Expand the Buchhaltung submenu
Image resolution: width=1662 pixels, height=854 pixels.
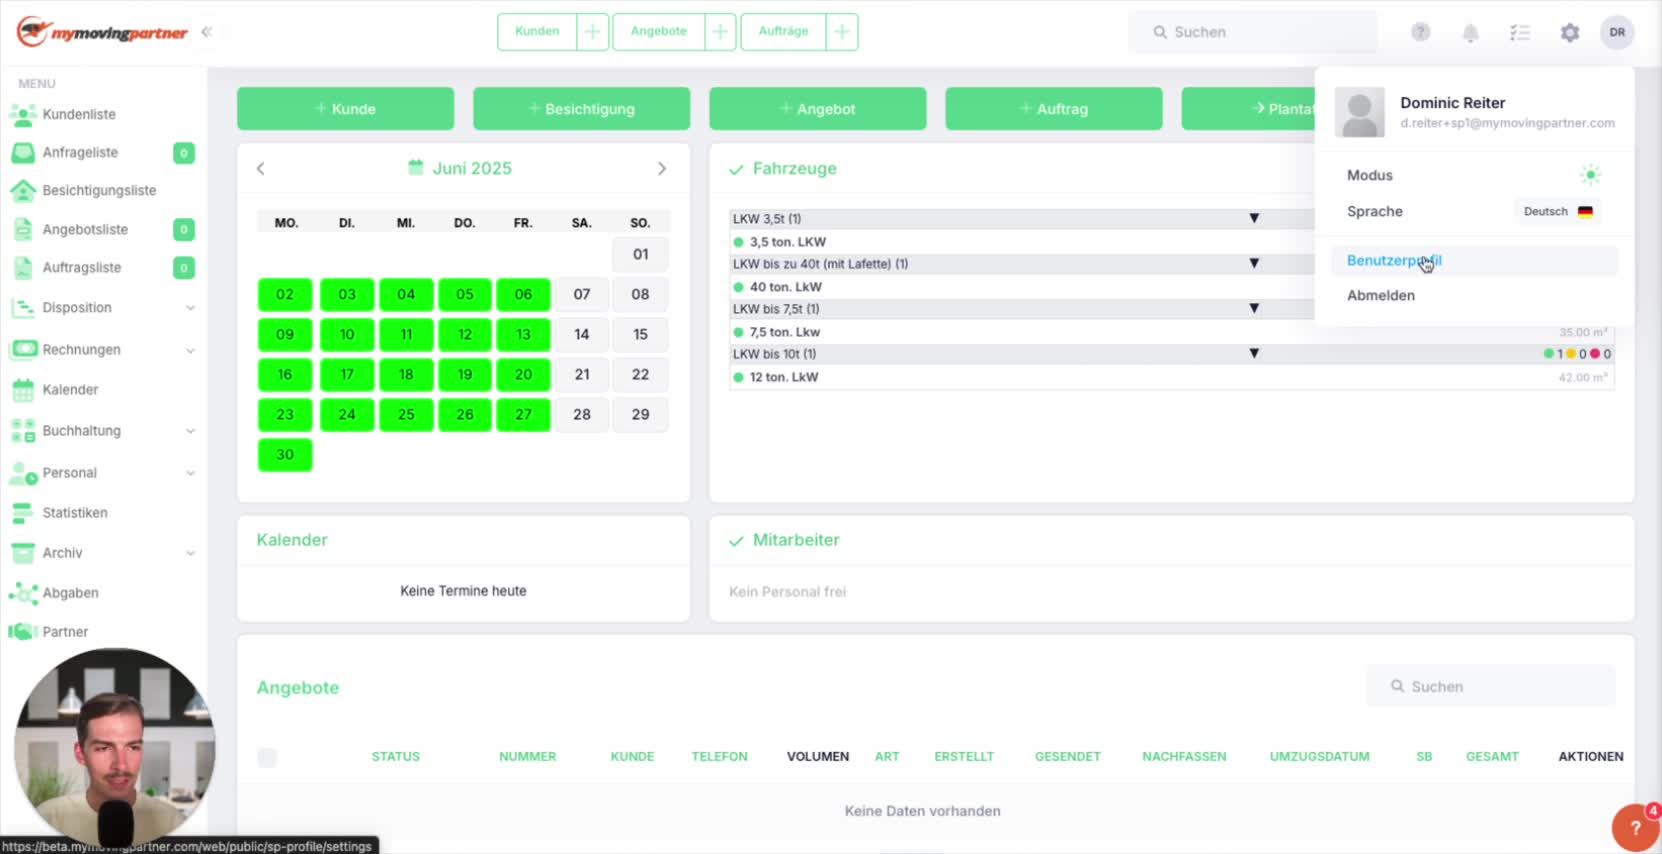pyautogui.click(x=190, y=431)
